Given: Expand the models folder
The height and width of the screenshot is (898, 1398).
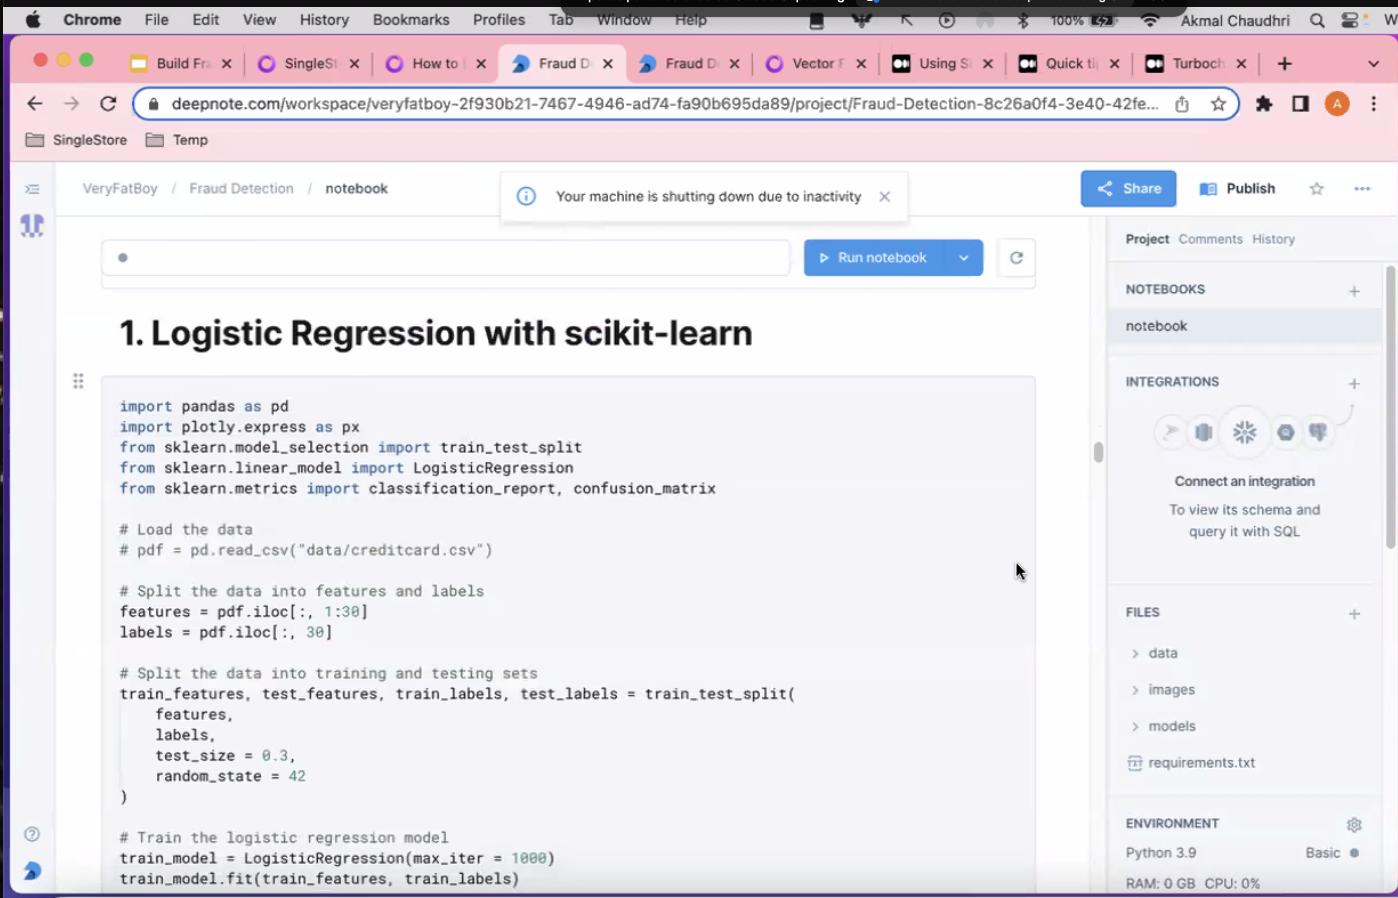Looking at the screenshot, I should click(1170, 726).
